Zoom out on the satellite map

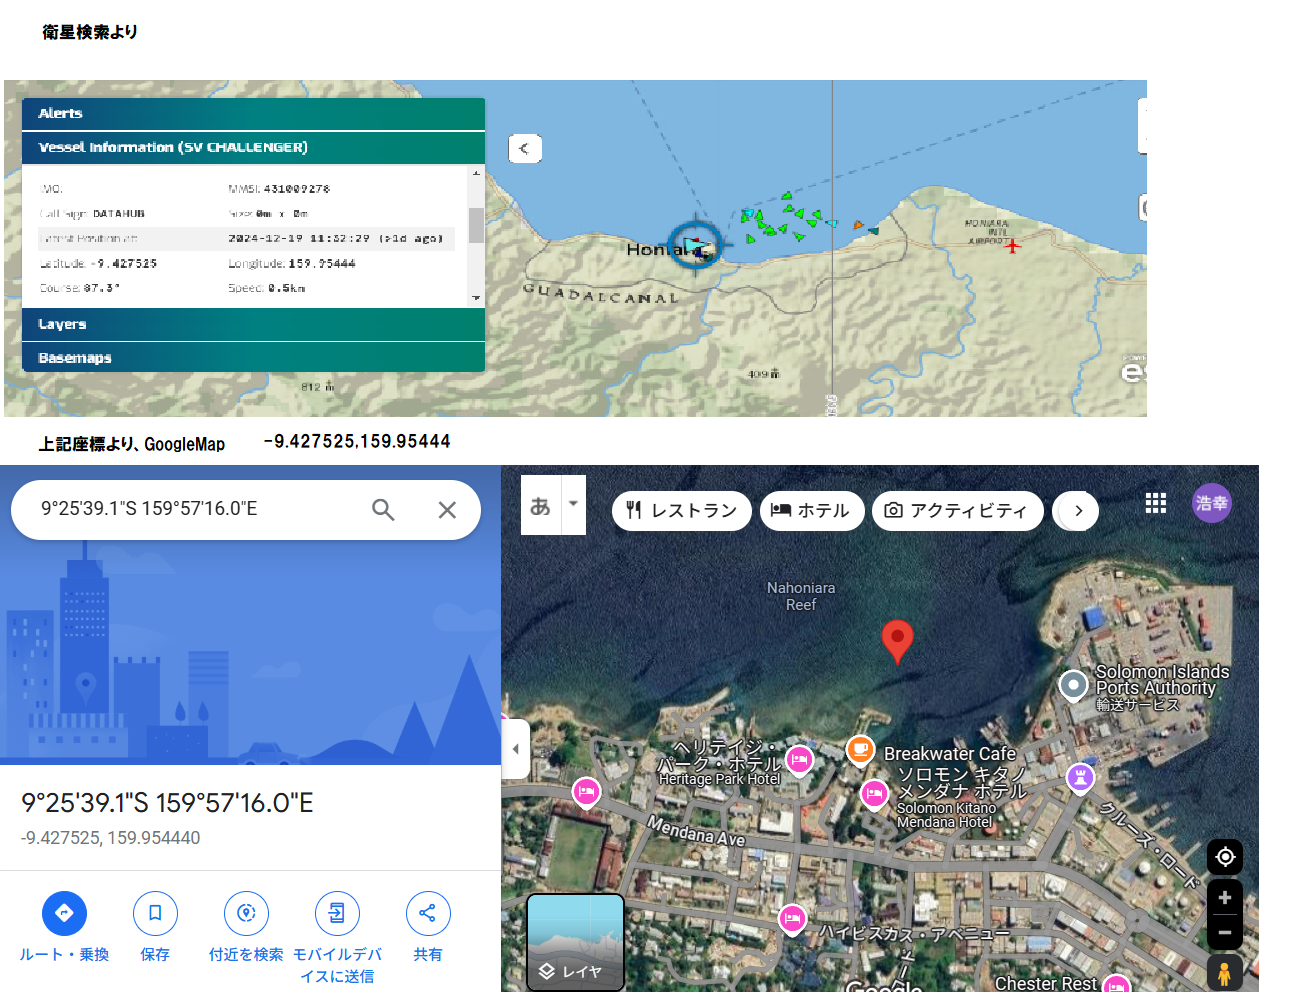[1225, 932]
